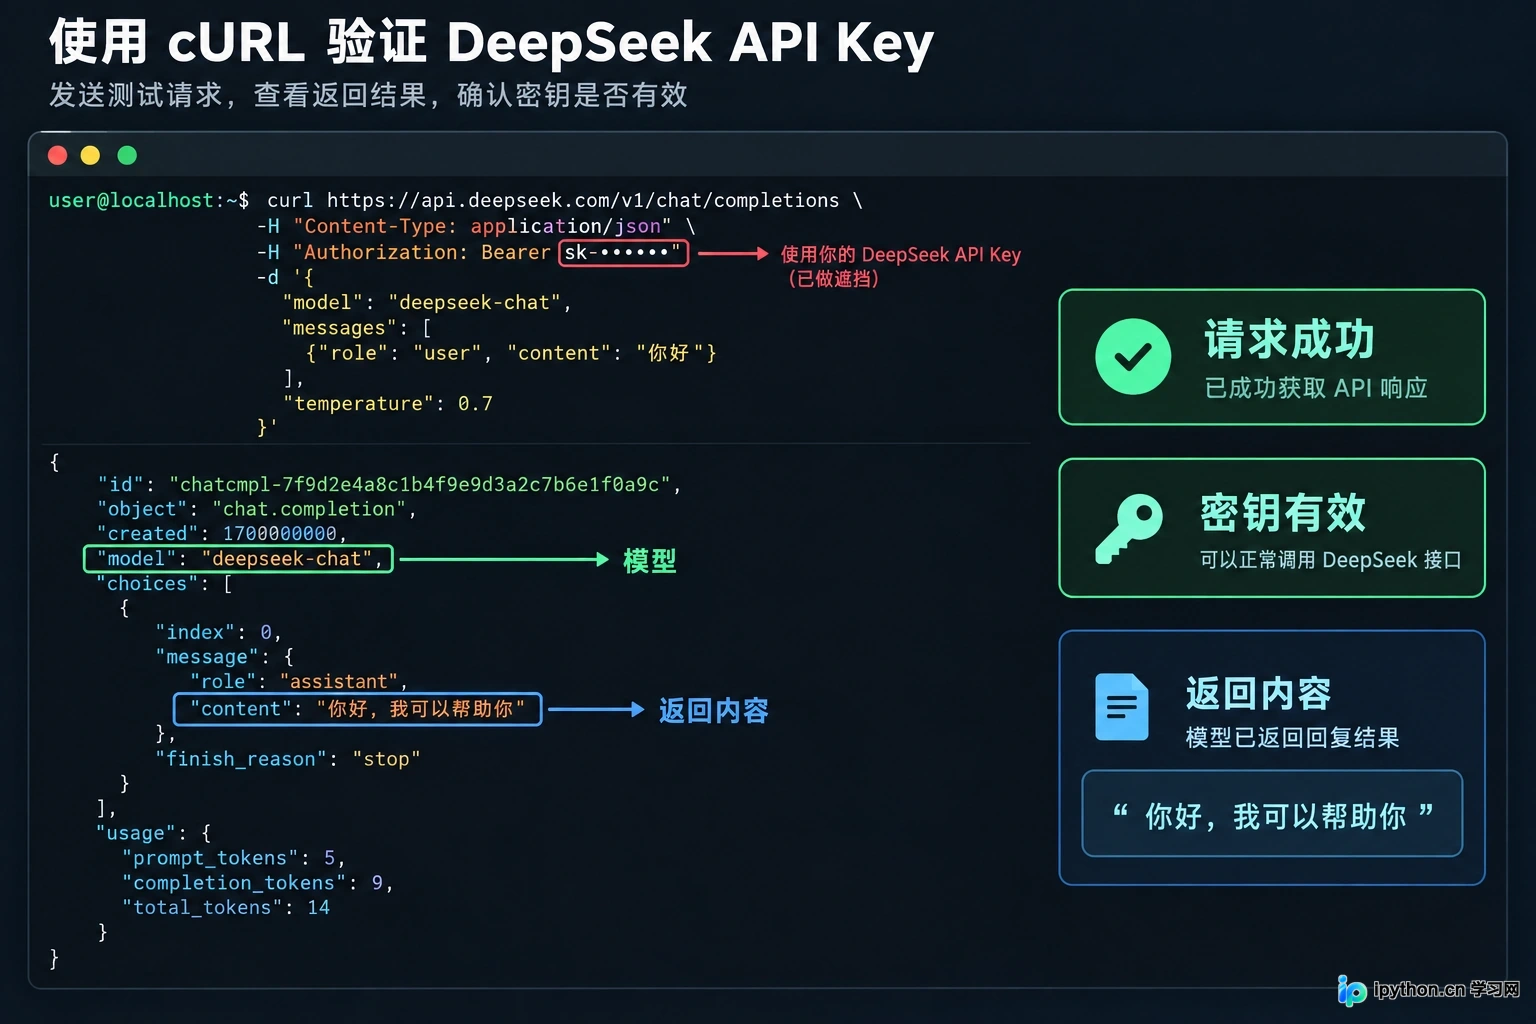Click the response "content": "你好，我可以帮助你" line
1536x1024 pixels.
tap(358, 709)
